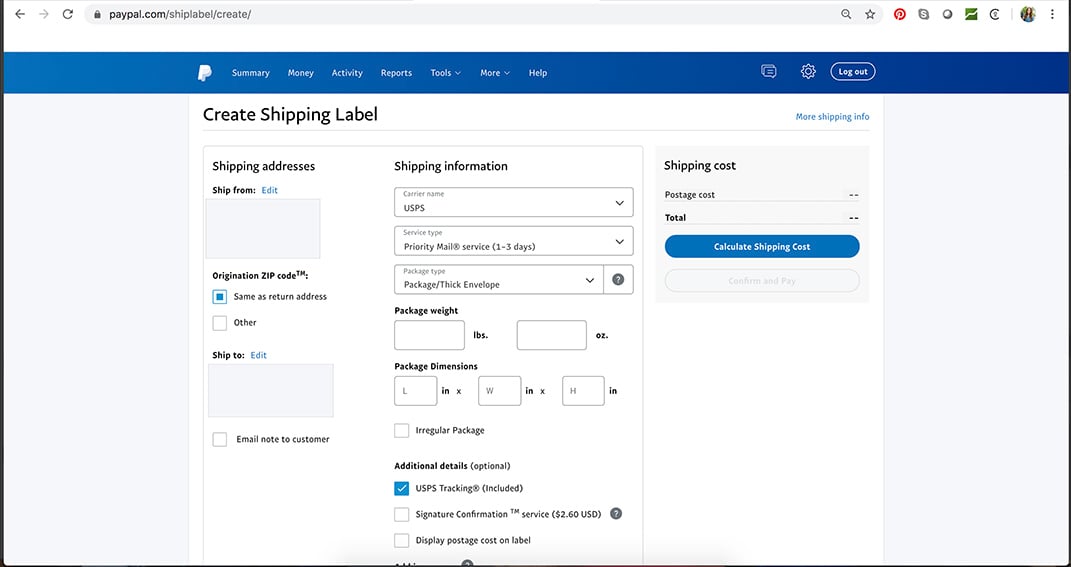The width and height of the screenshot is (1071, 567).
Task: Edit the Ship from address
Action: click(270, 190)
